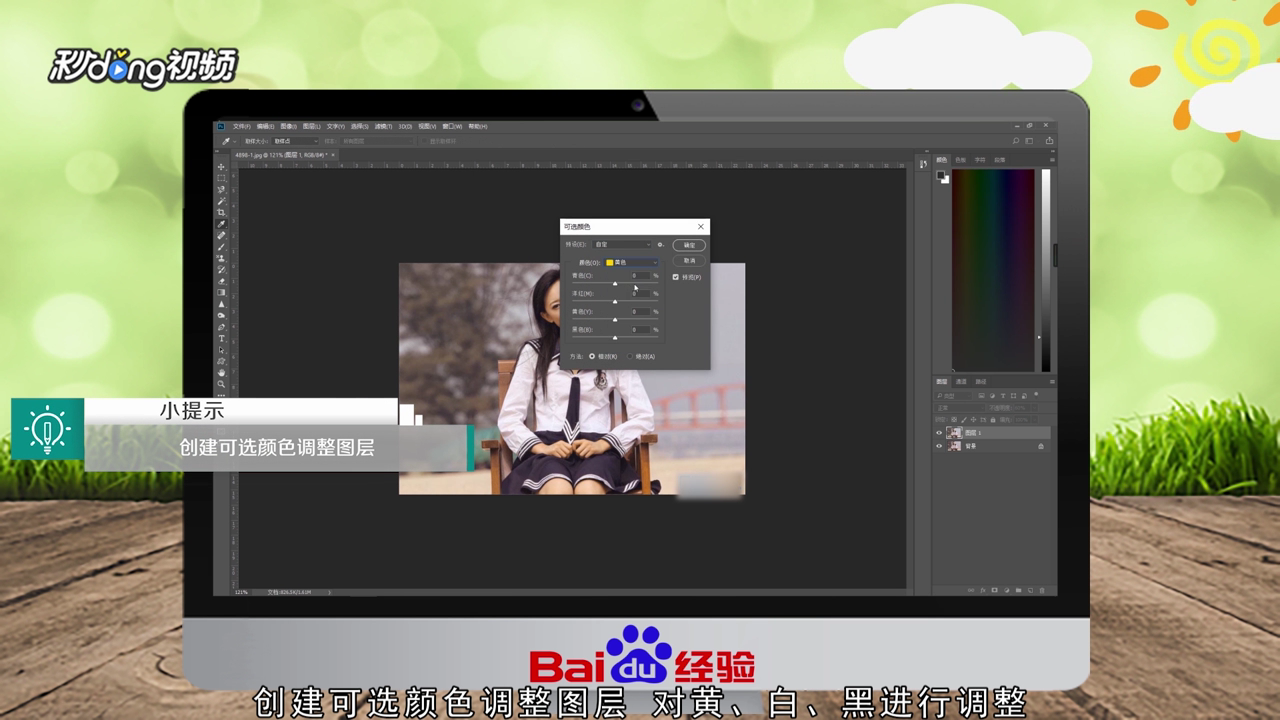Open the 编辑(E) Edit menu
The height and width of the screenshot is (720, 1280).
click(265, 126)
